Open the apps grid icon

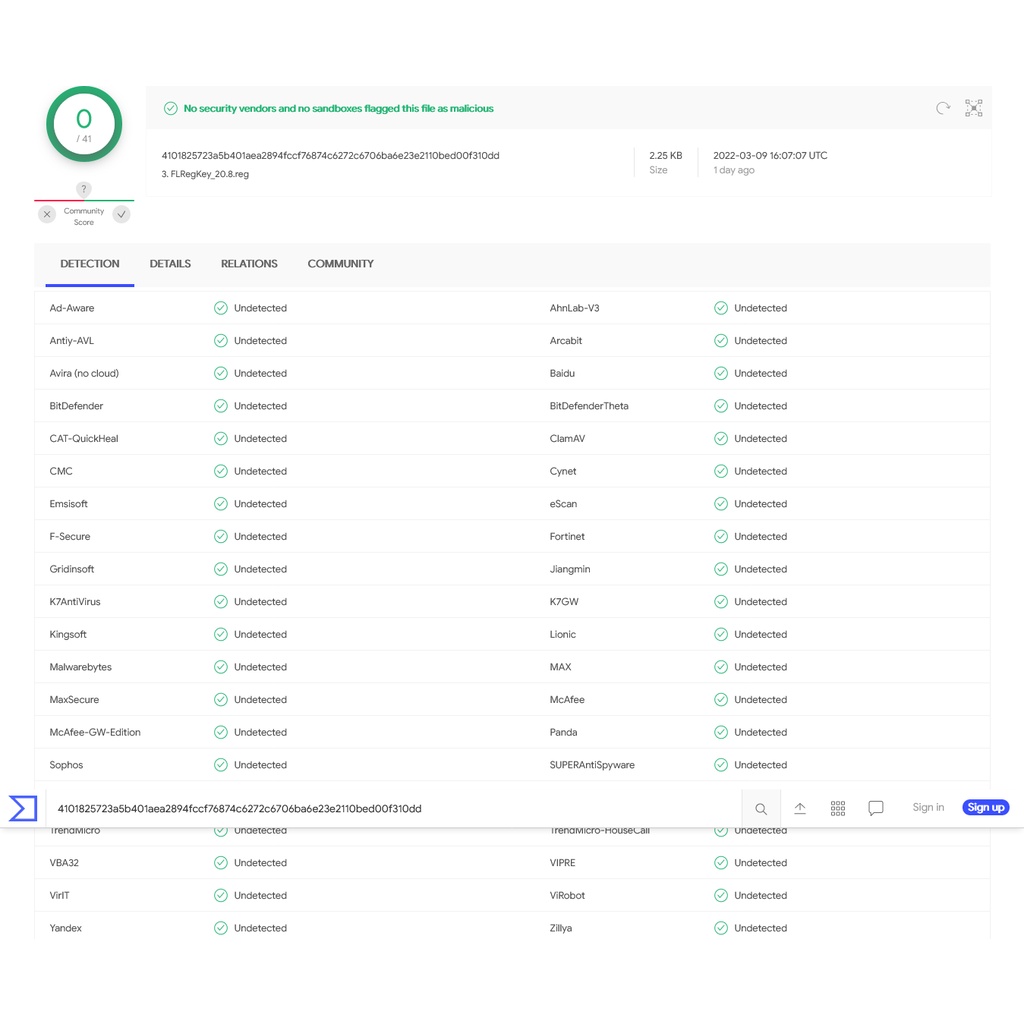(x=838, y=808)
